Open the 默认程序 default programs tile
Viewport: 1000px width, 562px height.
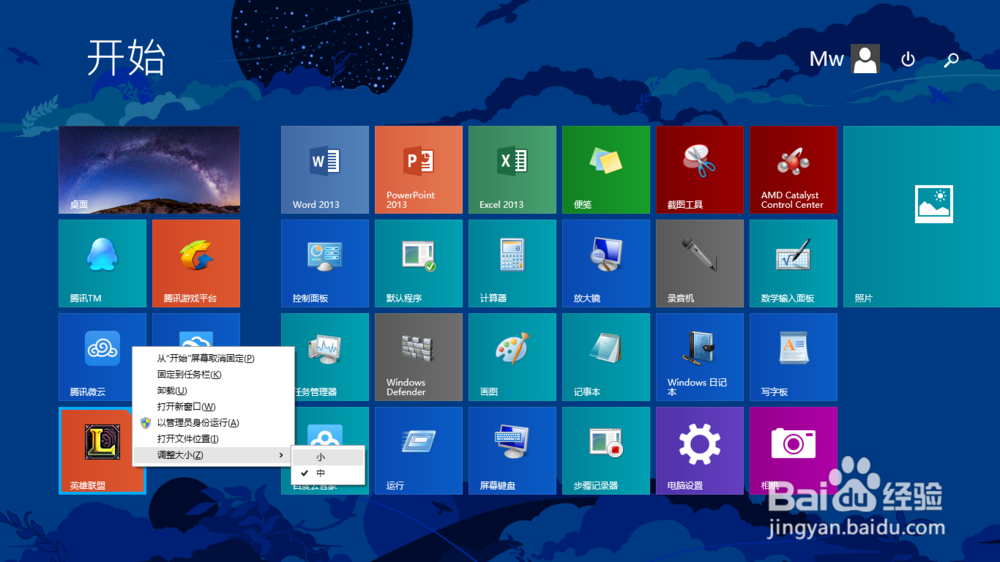point(418,263)
